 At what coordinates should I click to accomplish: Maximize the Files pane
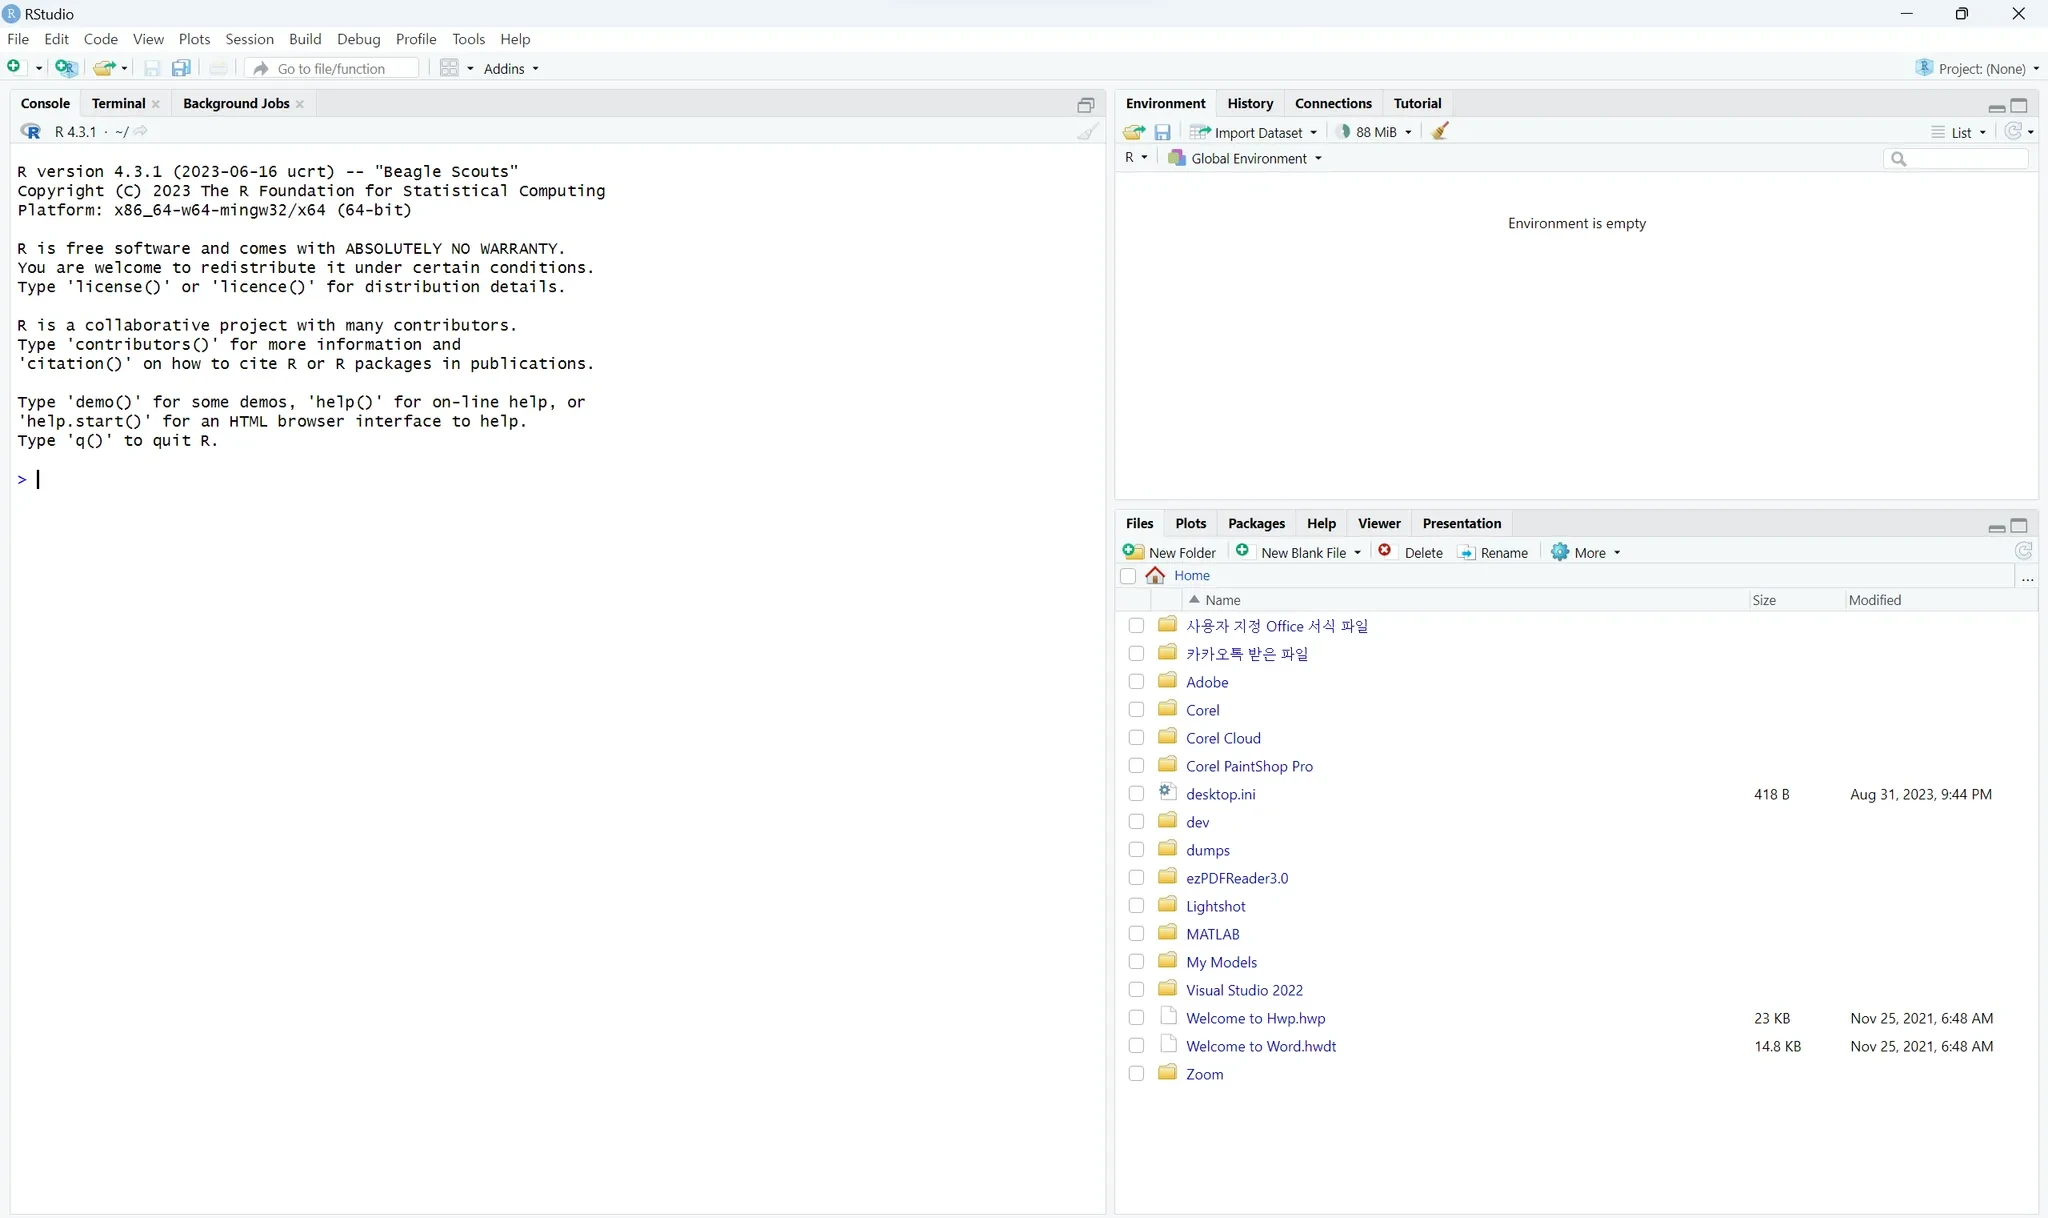(x=2019, y=525)
